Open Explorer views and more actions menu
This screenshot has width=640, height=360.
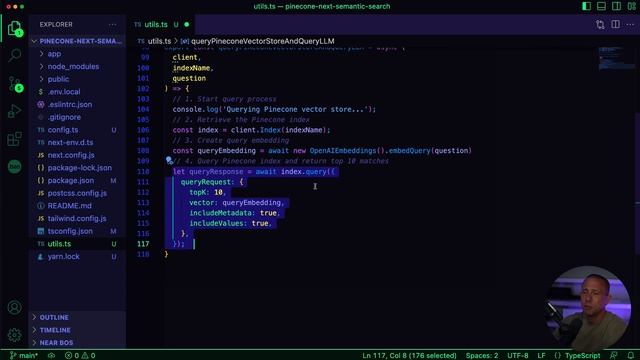(112, 24)
